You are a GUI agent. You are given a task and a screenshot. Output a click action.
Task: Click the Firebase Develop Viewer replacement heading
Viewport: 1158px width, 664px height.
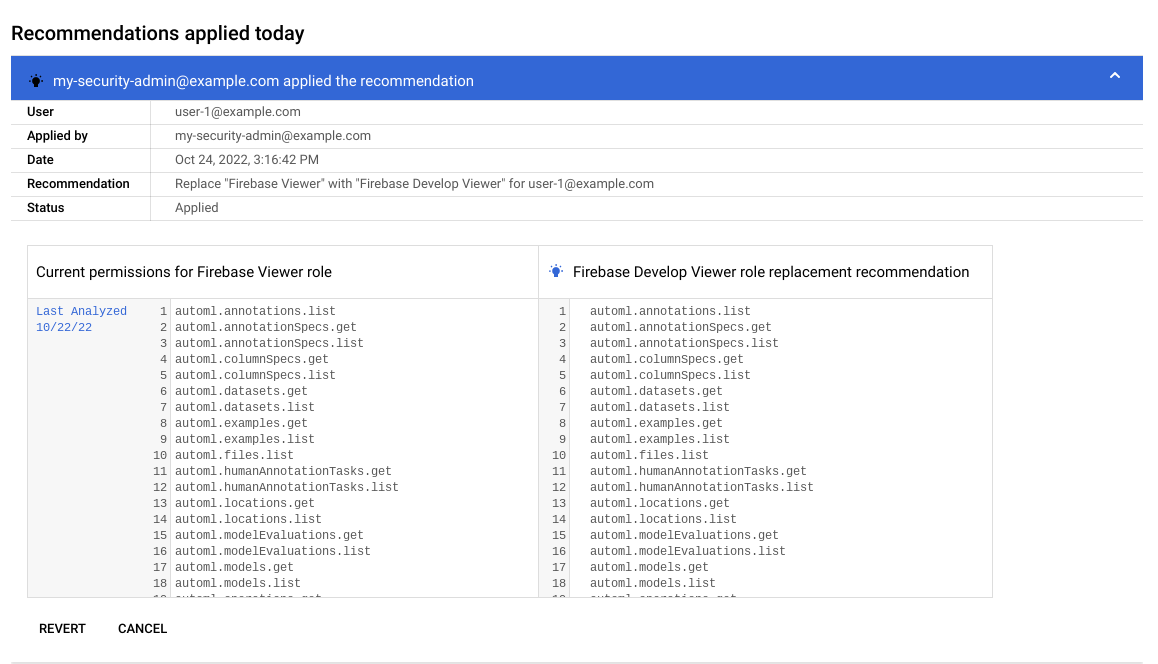(771, 271)
